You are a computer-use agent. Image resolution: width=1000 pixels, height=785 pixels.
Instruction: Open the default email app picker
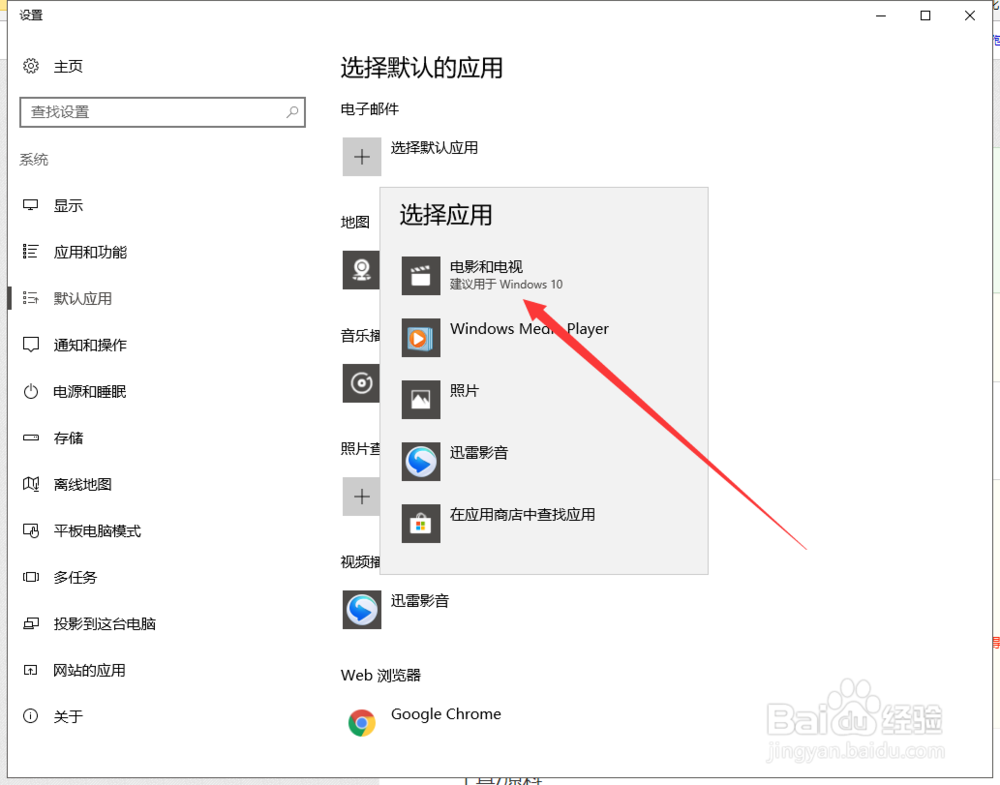pos(361,156)
